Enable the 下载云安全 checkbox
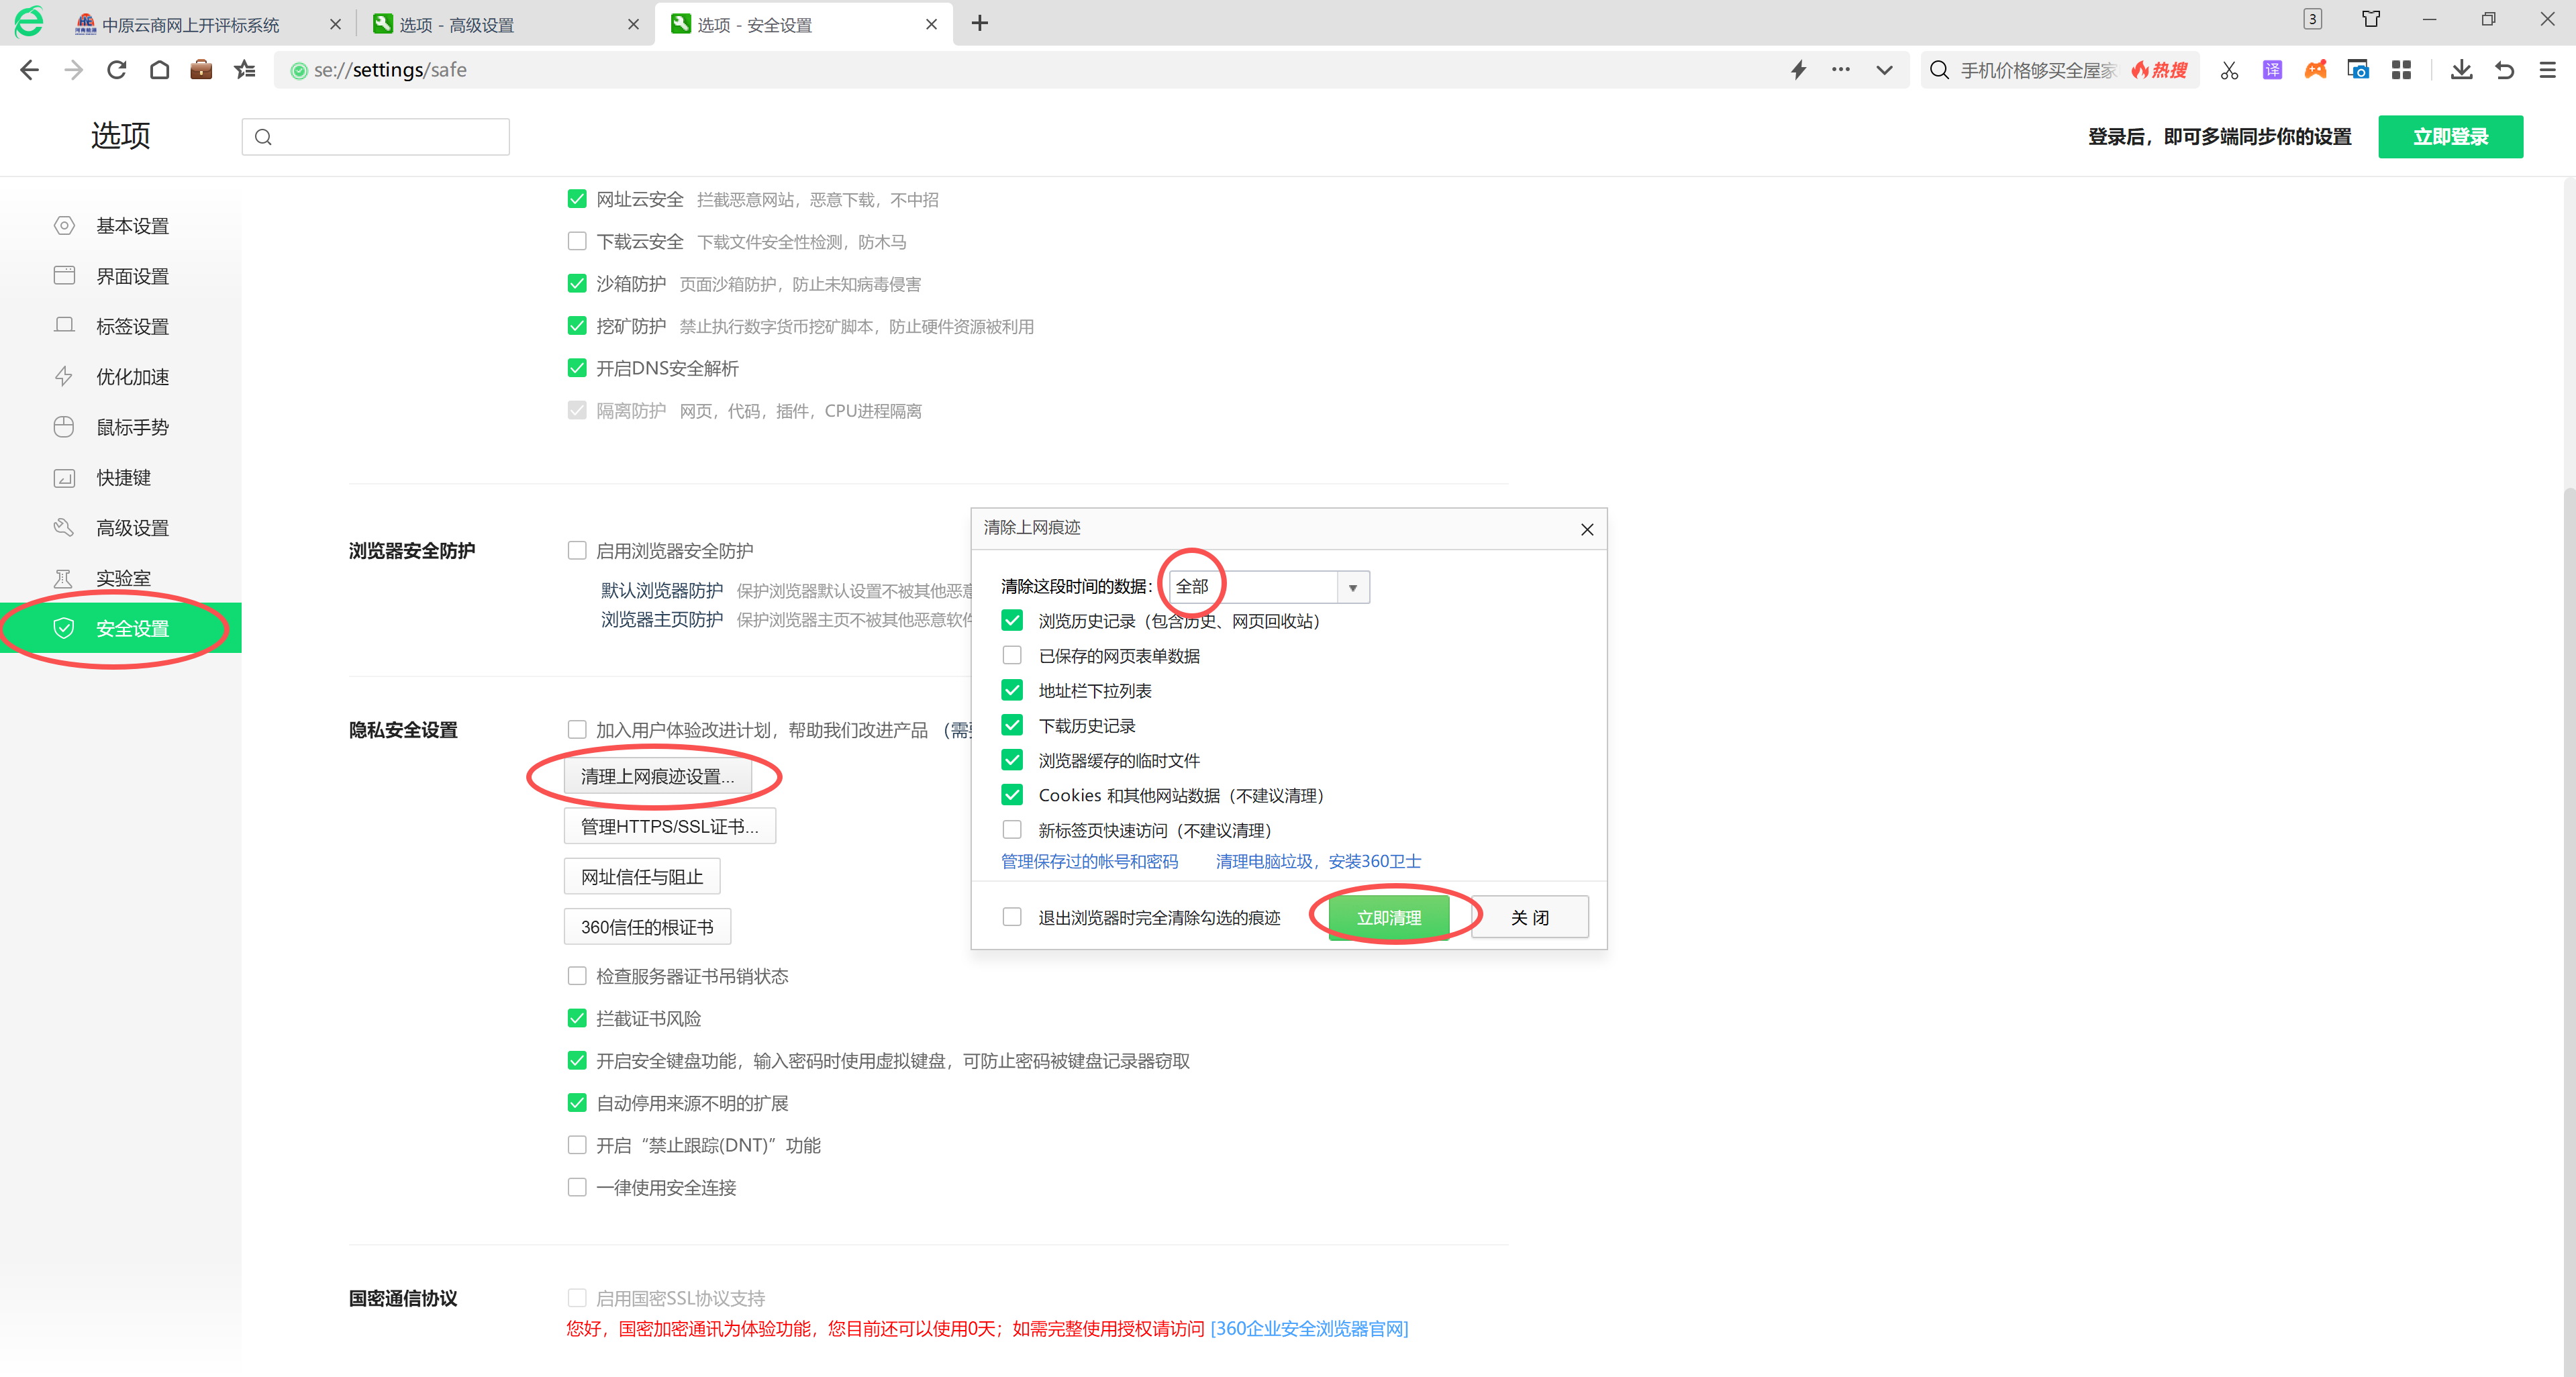The height and width of the screenshot is (1377, 2576). (577, 241)
